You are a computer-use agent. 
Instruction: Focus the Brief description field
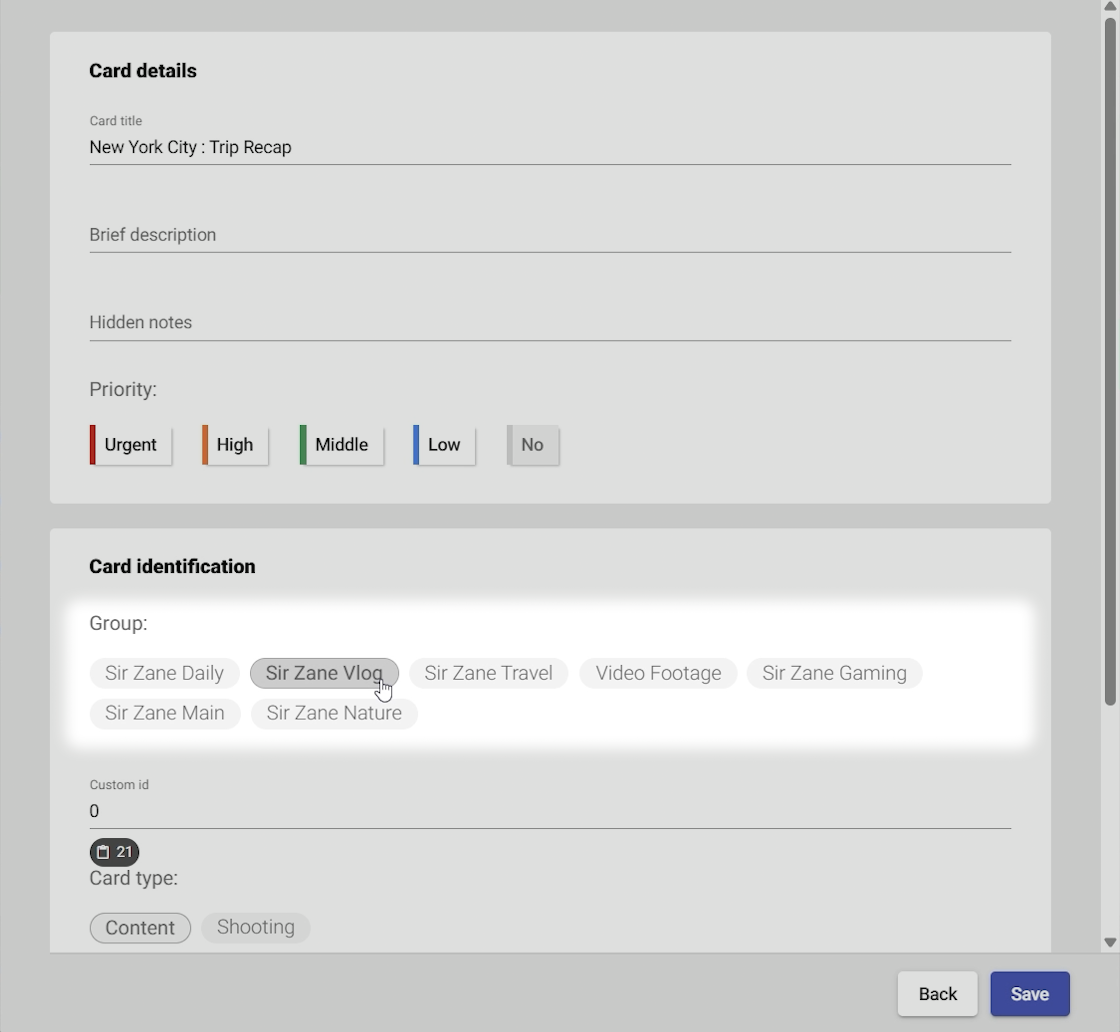(x=550, y=235)
